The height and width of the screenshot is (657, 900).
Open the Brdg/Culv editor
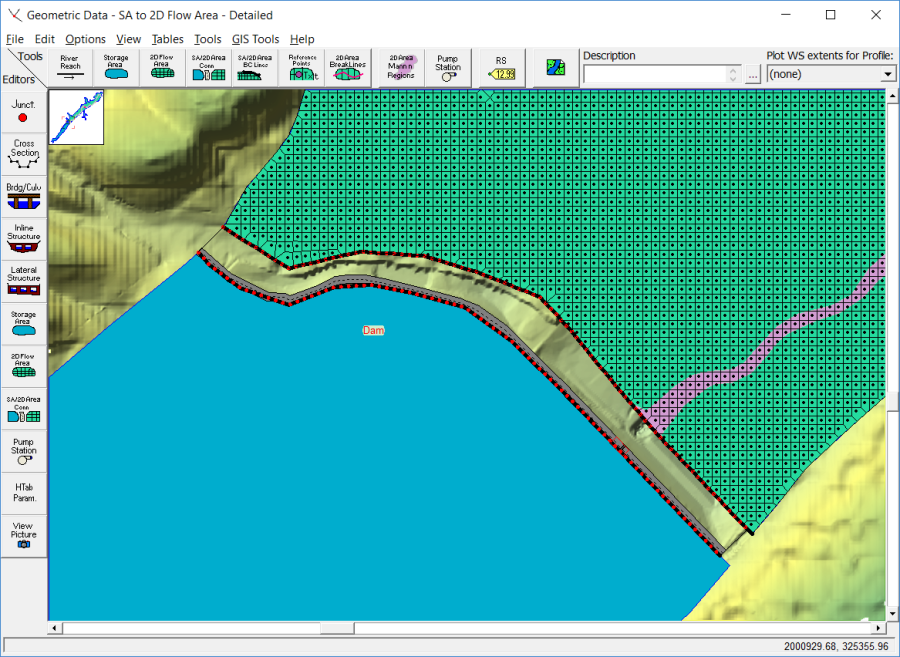24,194
